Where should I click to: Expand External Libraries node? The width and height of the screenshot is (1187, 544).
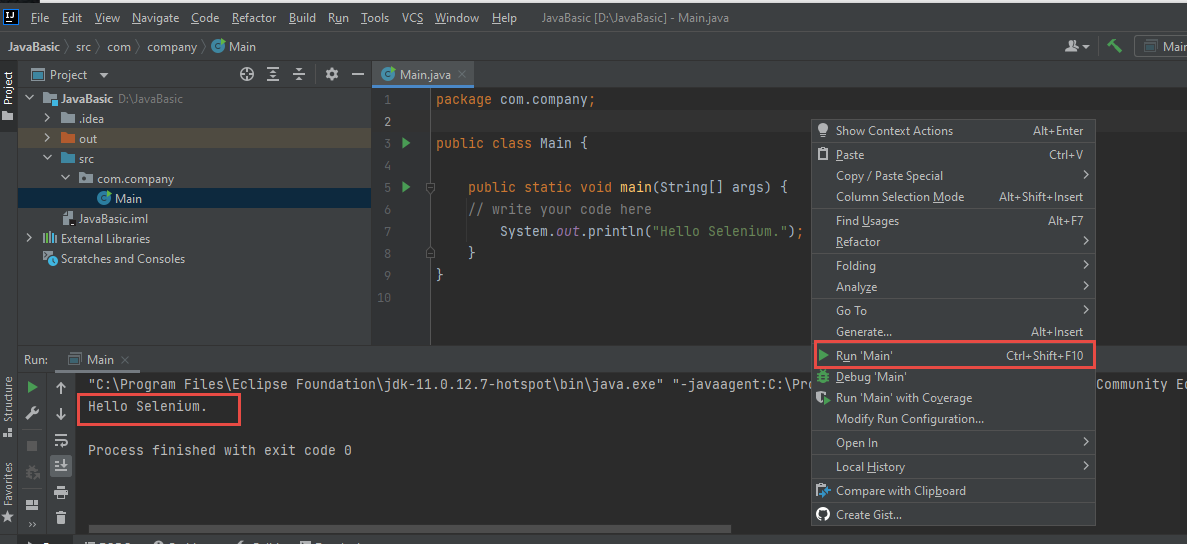[29, 239]
